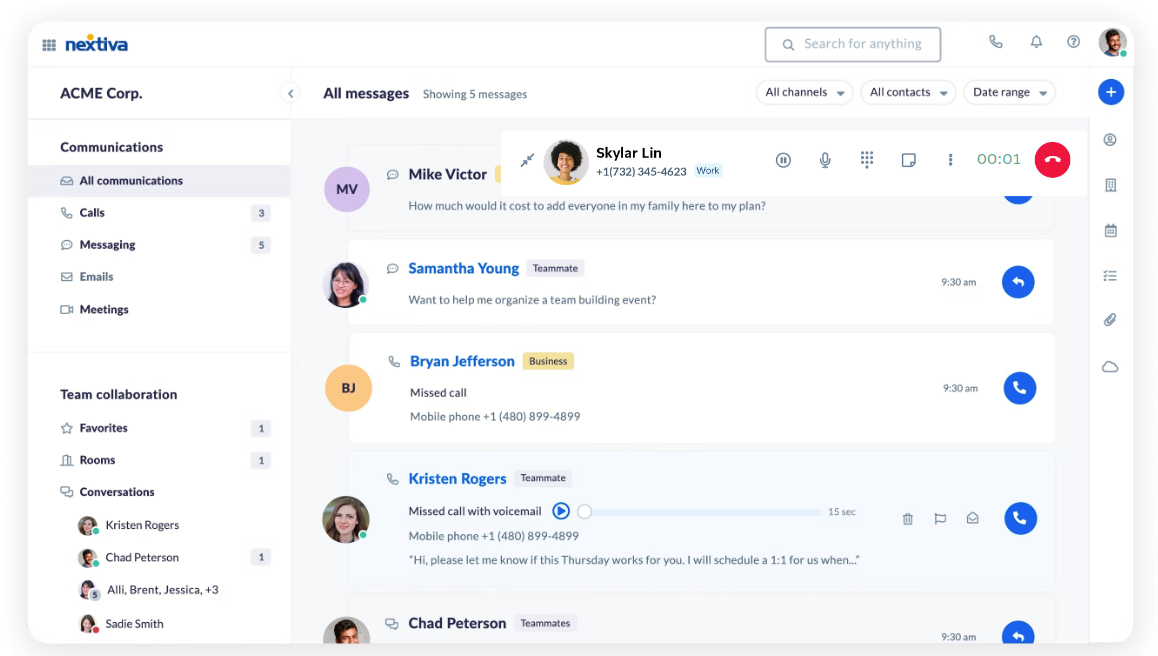This screenshot has width=1158, height=656.
Task: Open Rooms in Team collaboration
Action: coord(160,460)
